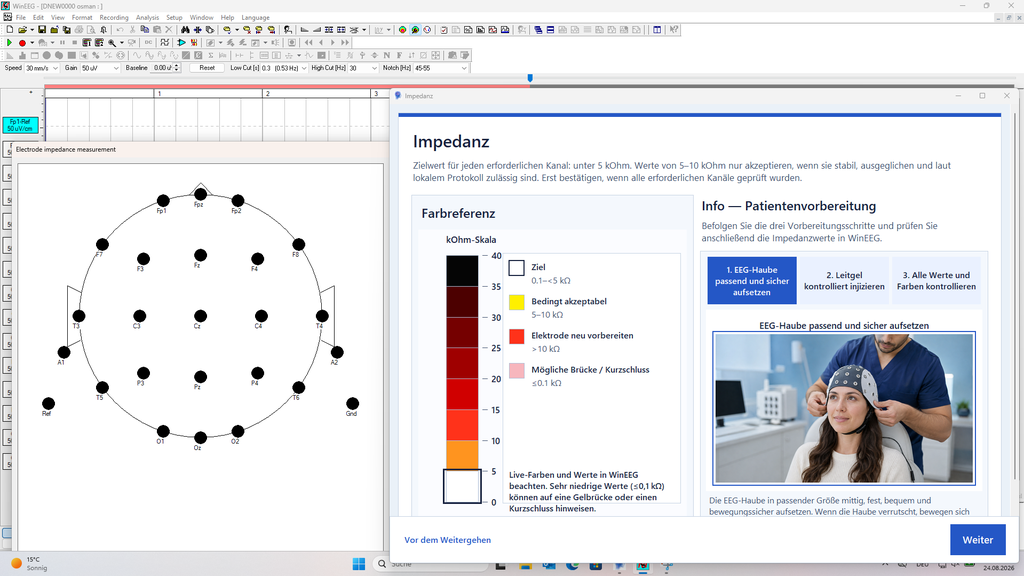
Task: Click the Fp1-Ref channel label
Action: (20, 125)
